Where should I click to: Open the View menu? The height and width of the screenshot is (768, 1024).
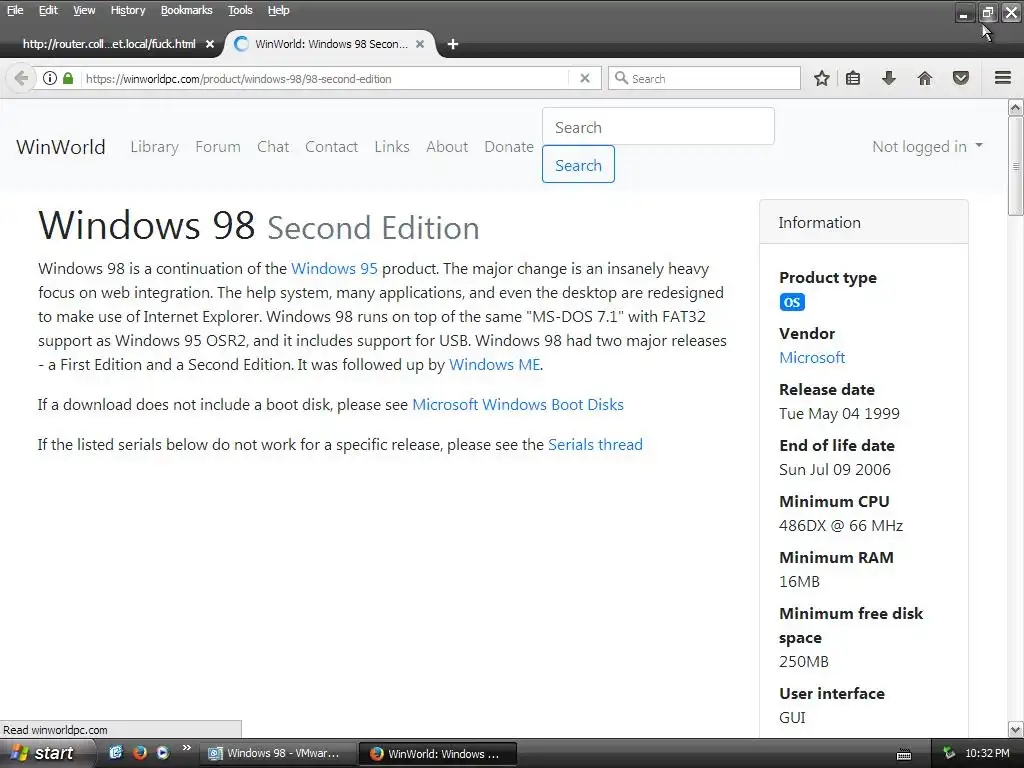pyautogui.click(x=84, y=10)
